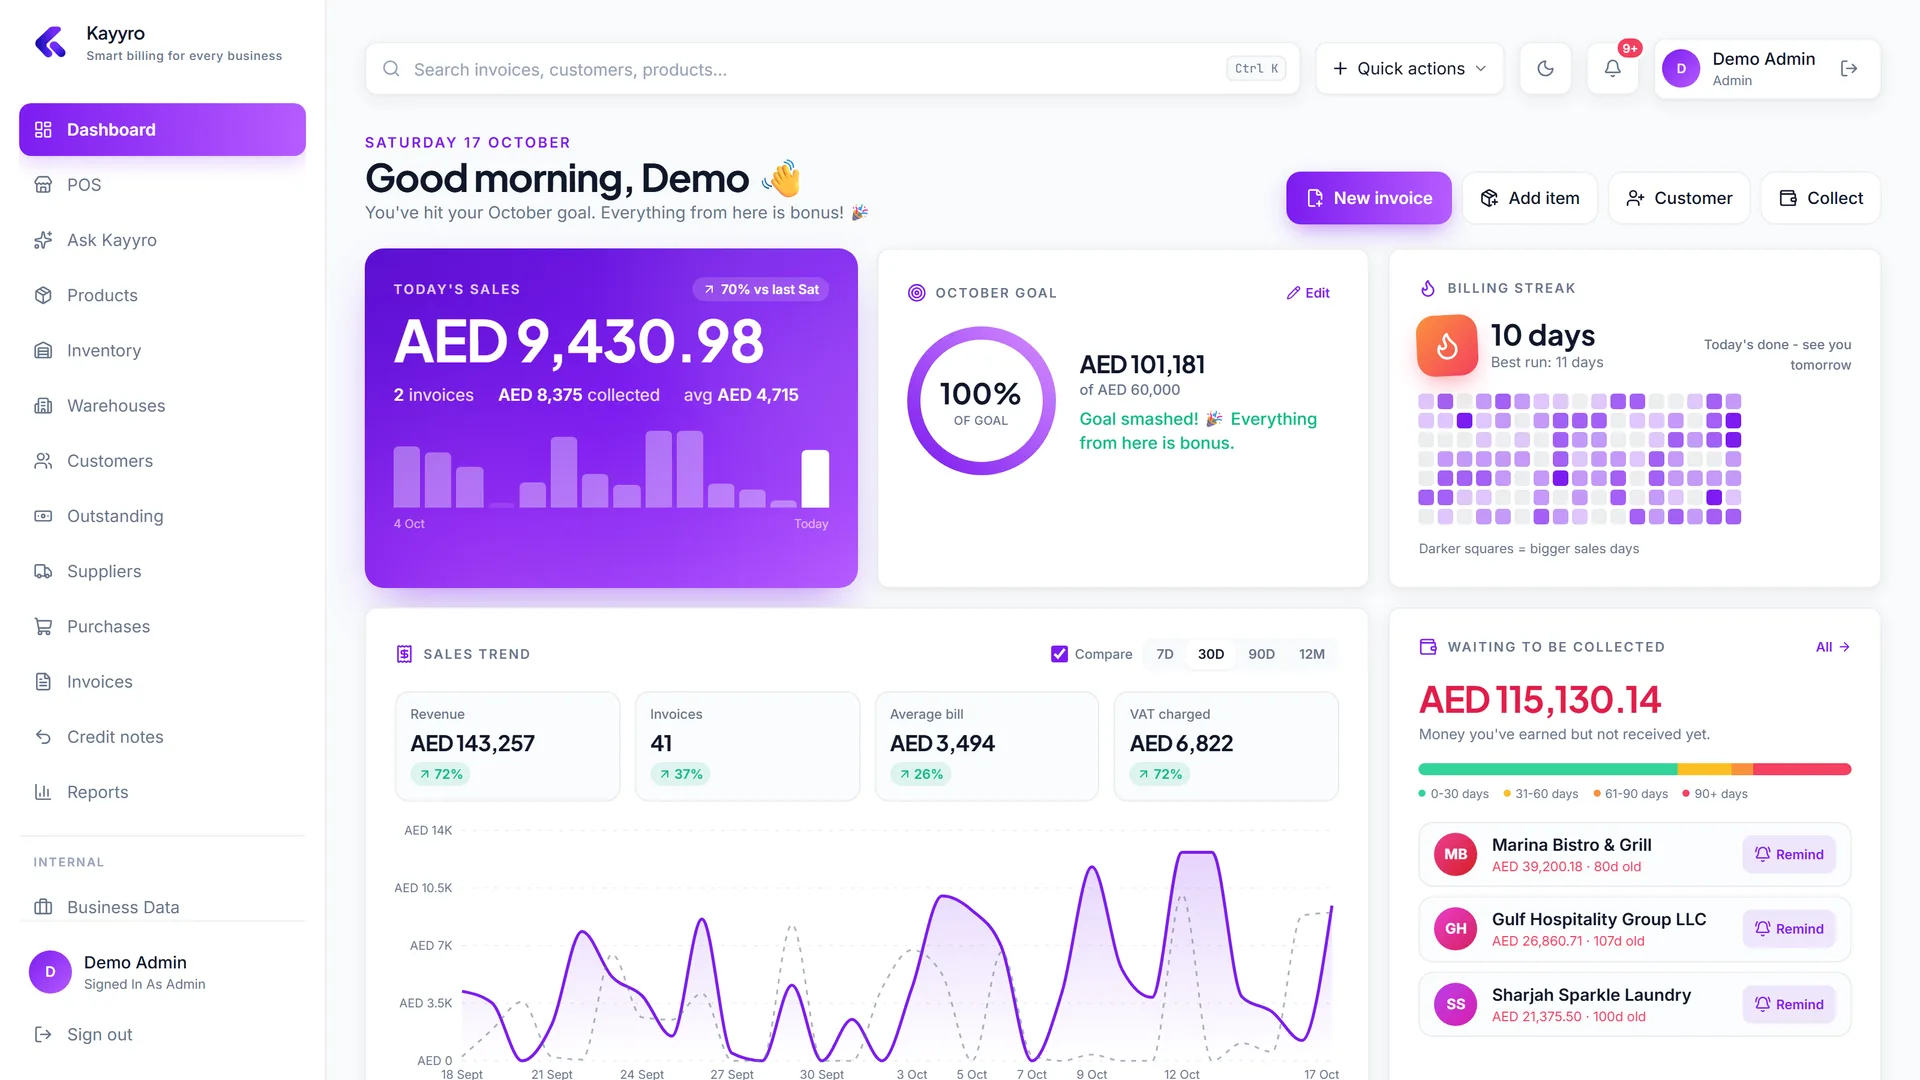Click logout icon beside Demo Admin header
The image size is (1920, 1080).
[1849, 69]
